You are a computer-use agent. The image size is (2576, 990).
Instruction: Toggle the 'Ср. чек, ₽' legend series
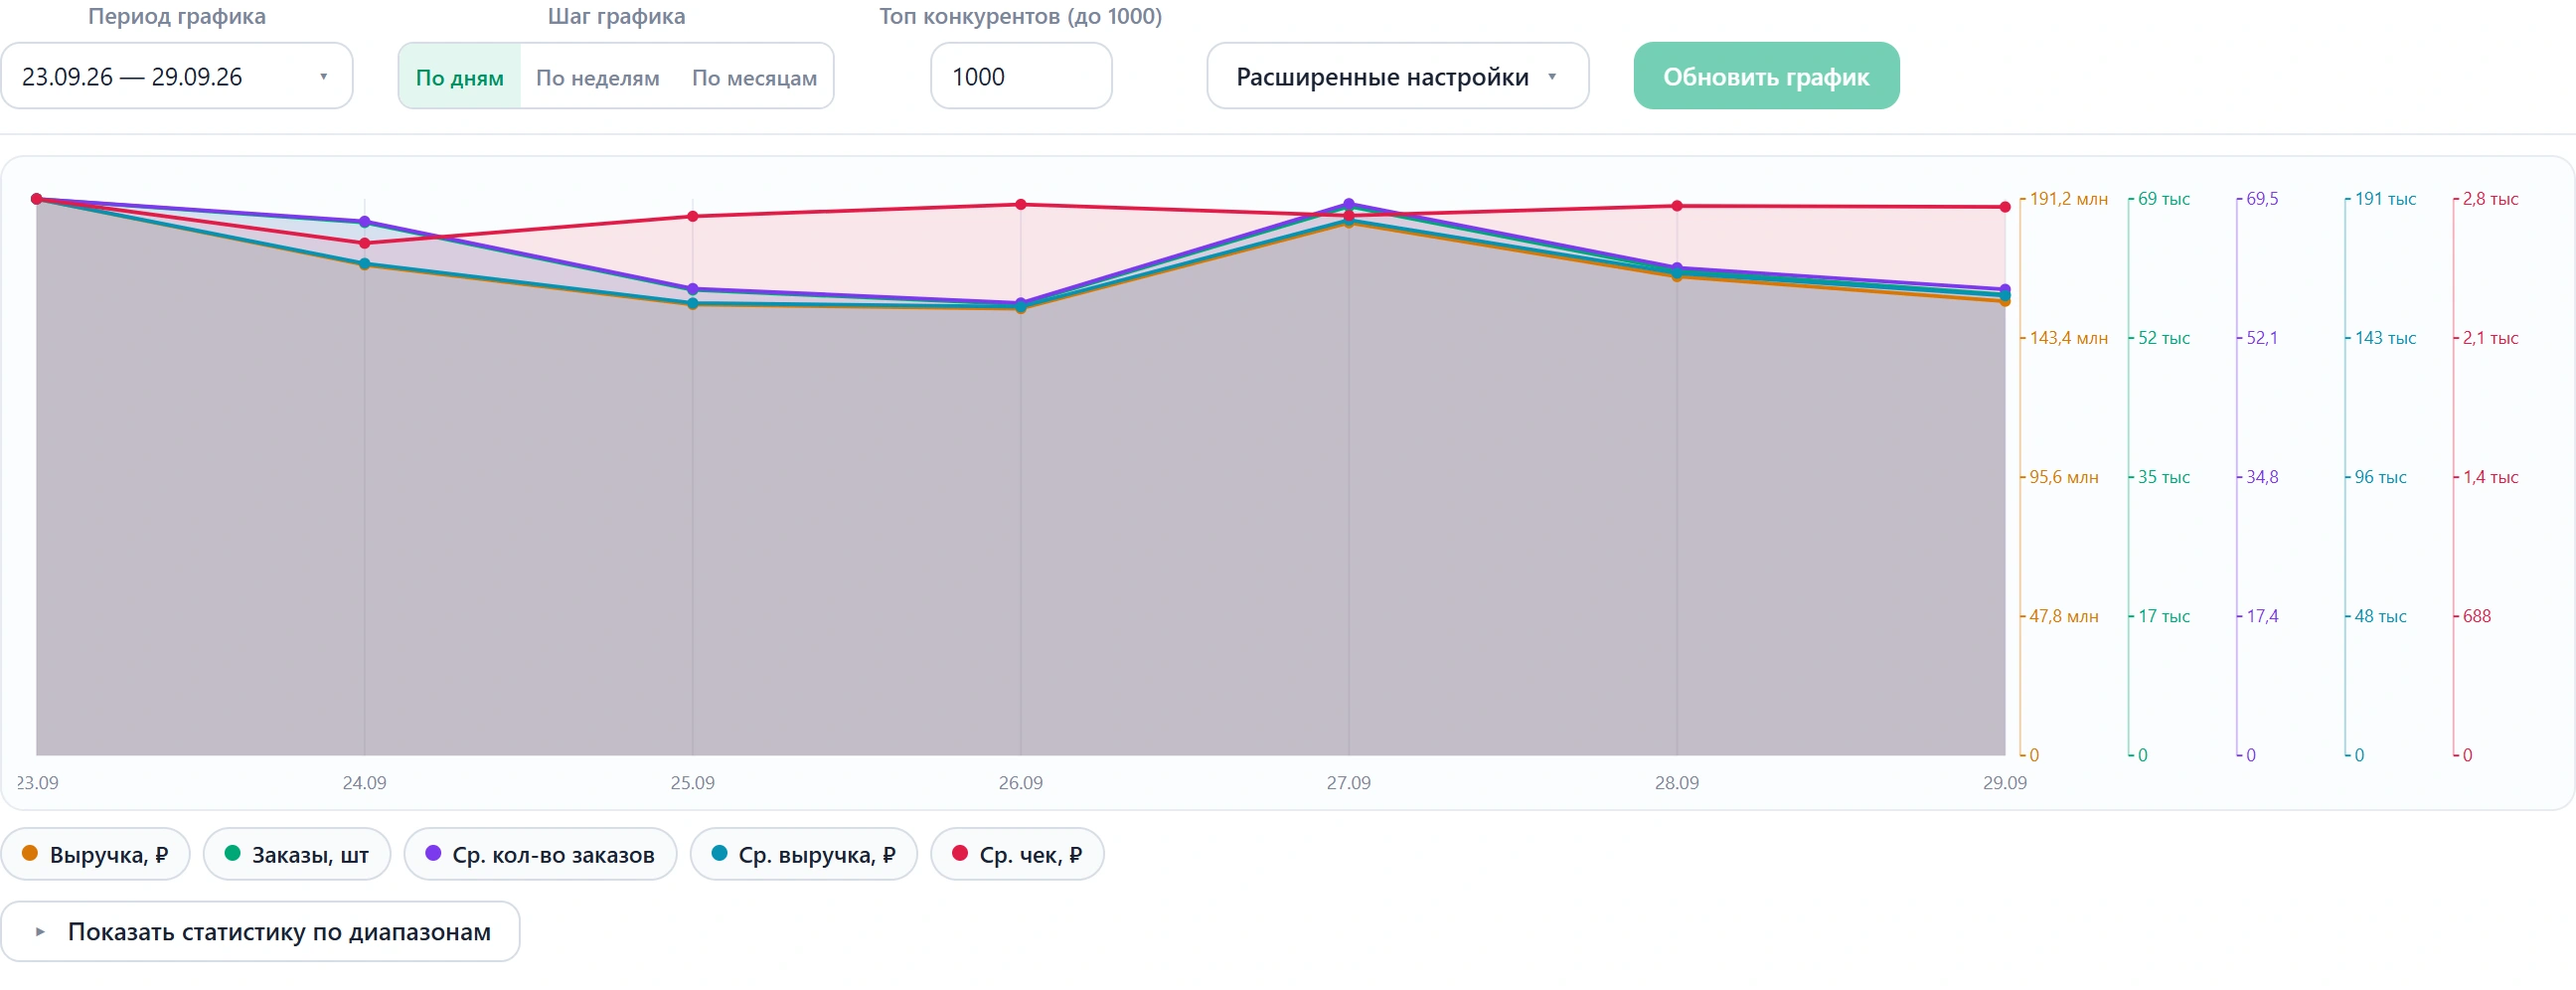pyautogui.click(x=1017, y=855)
